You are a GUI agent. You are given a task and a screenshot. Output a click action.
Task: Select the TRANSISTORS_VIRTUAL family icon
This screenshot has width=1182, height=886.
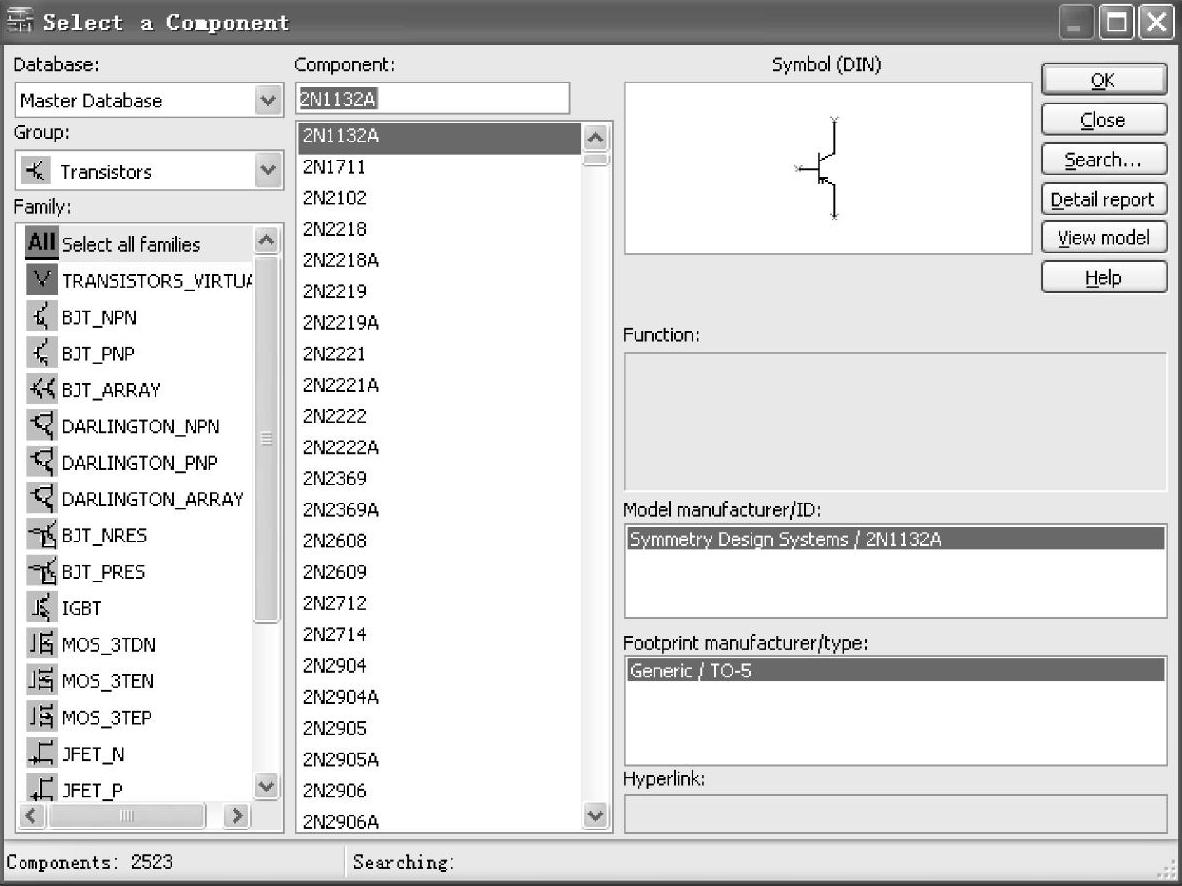tap(41, 280)
